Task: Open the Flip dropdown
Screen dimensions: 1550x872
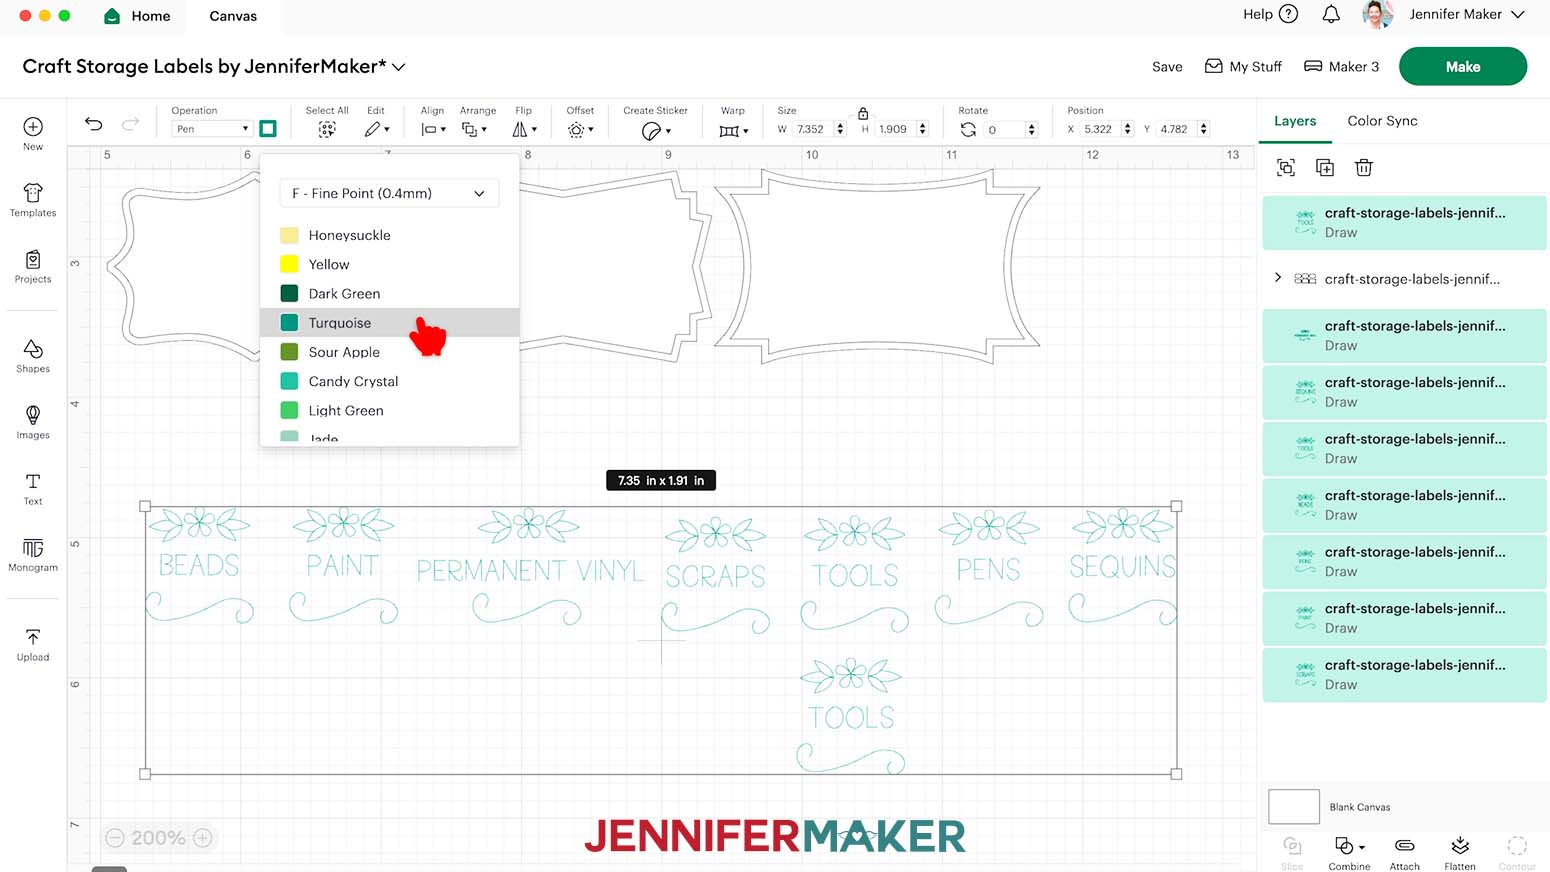Action: (525, 129)
